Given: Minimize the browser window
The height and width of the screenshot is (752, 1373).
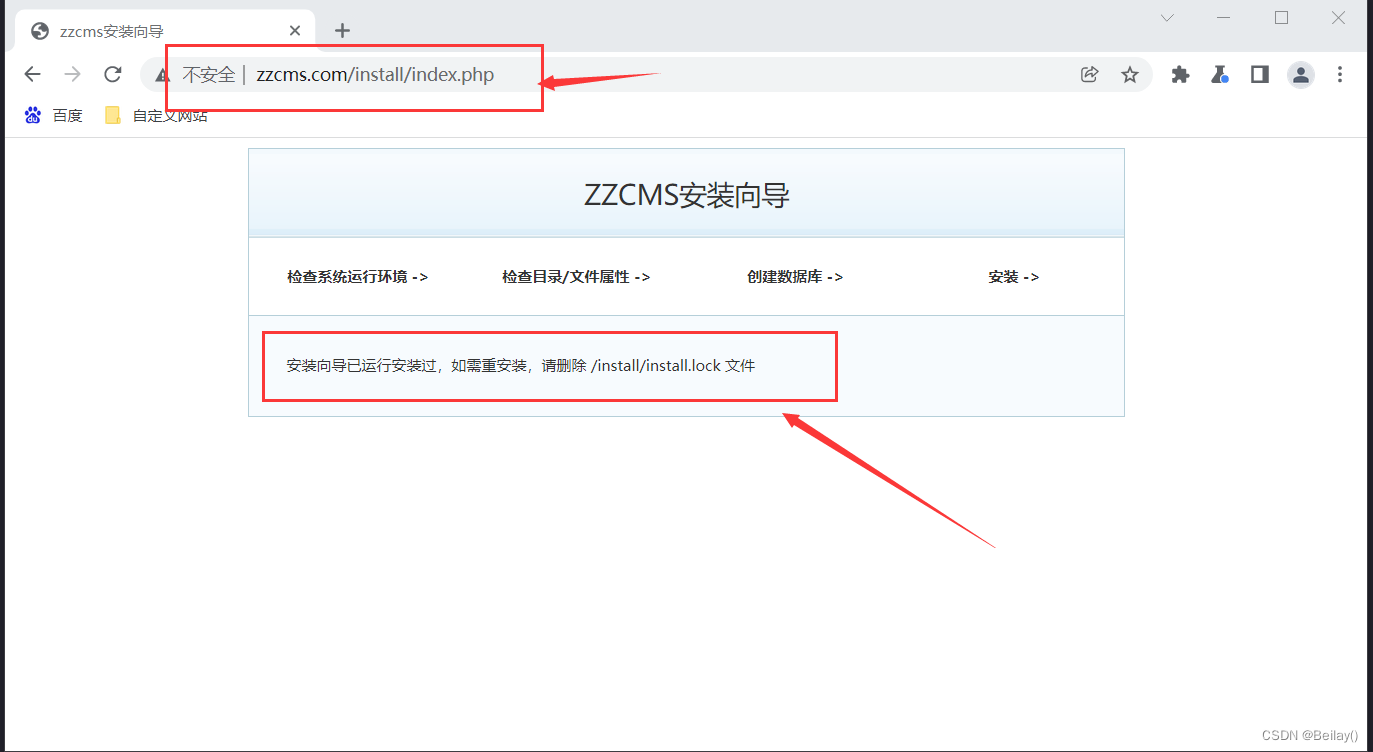Looking at the screenshot, I should tap(1224, 17).
